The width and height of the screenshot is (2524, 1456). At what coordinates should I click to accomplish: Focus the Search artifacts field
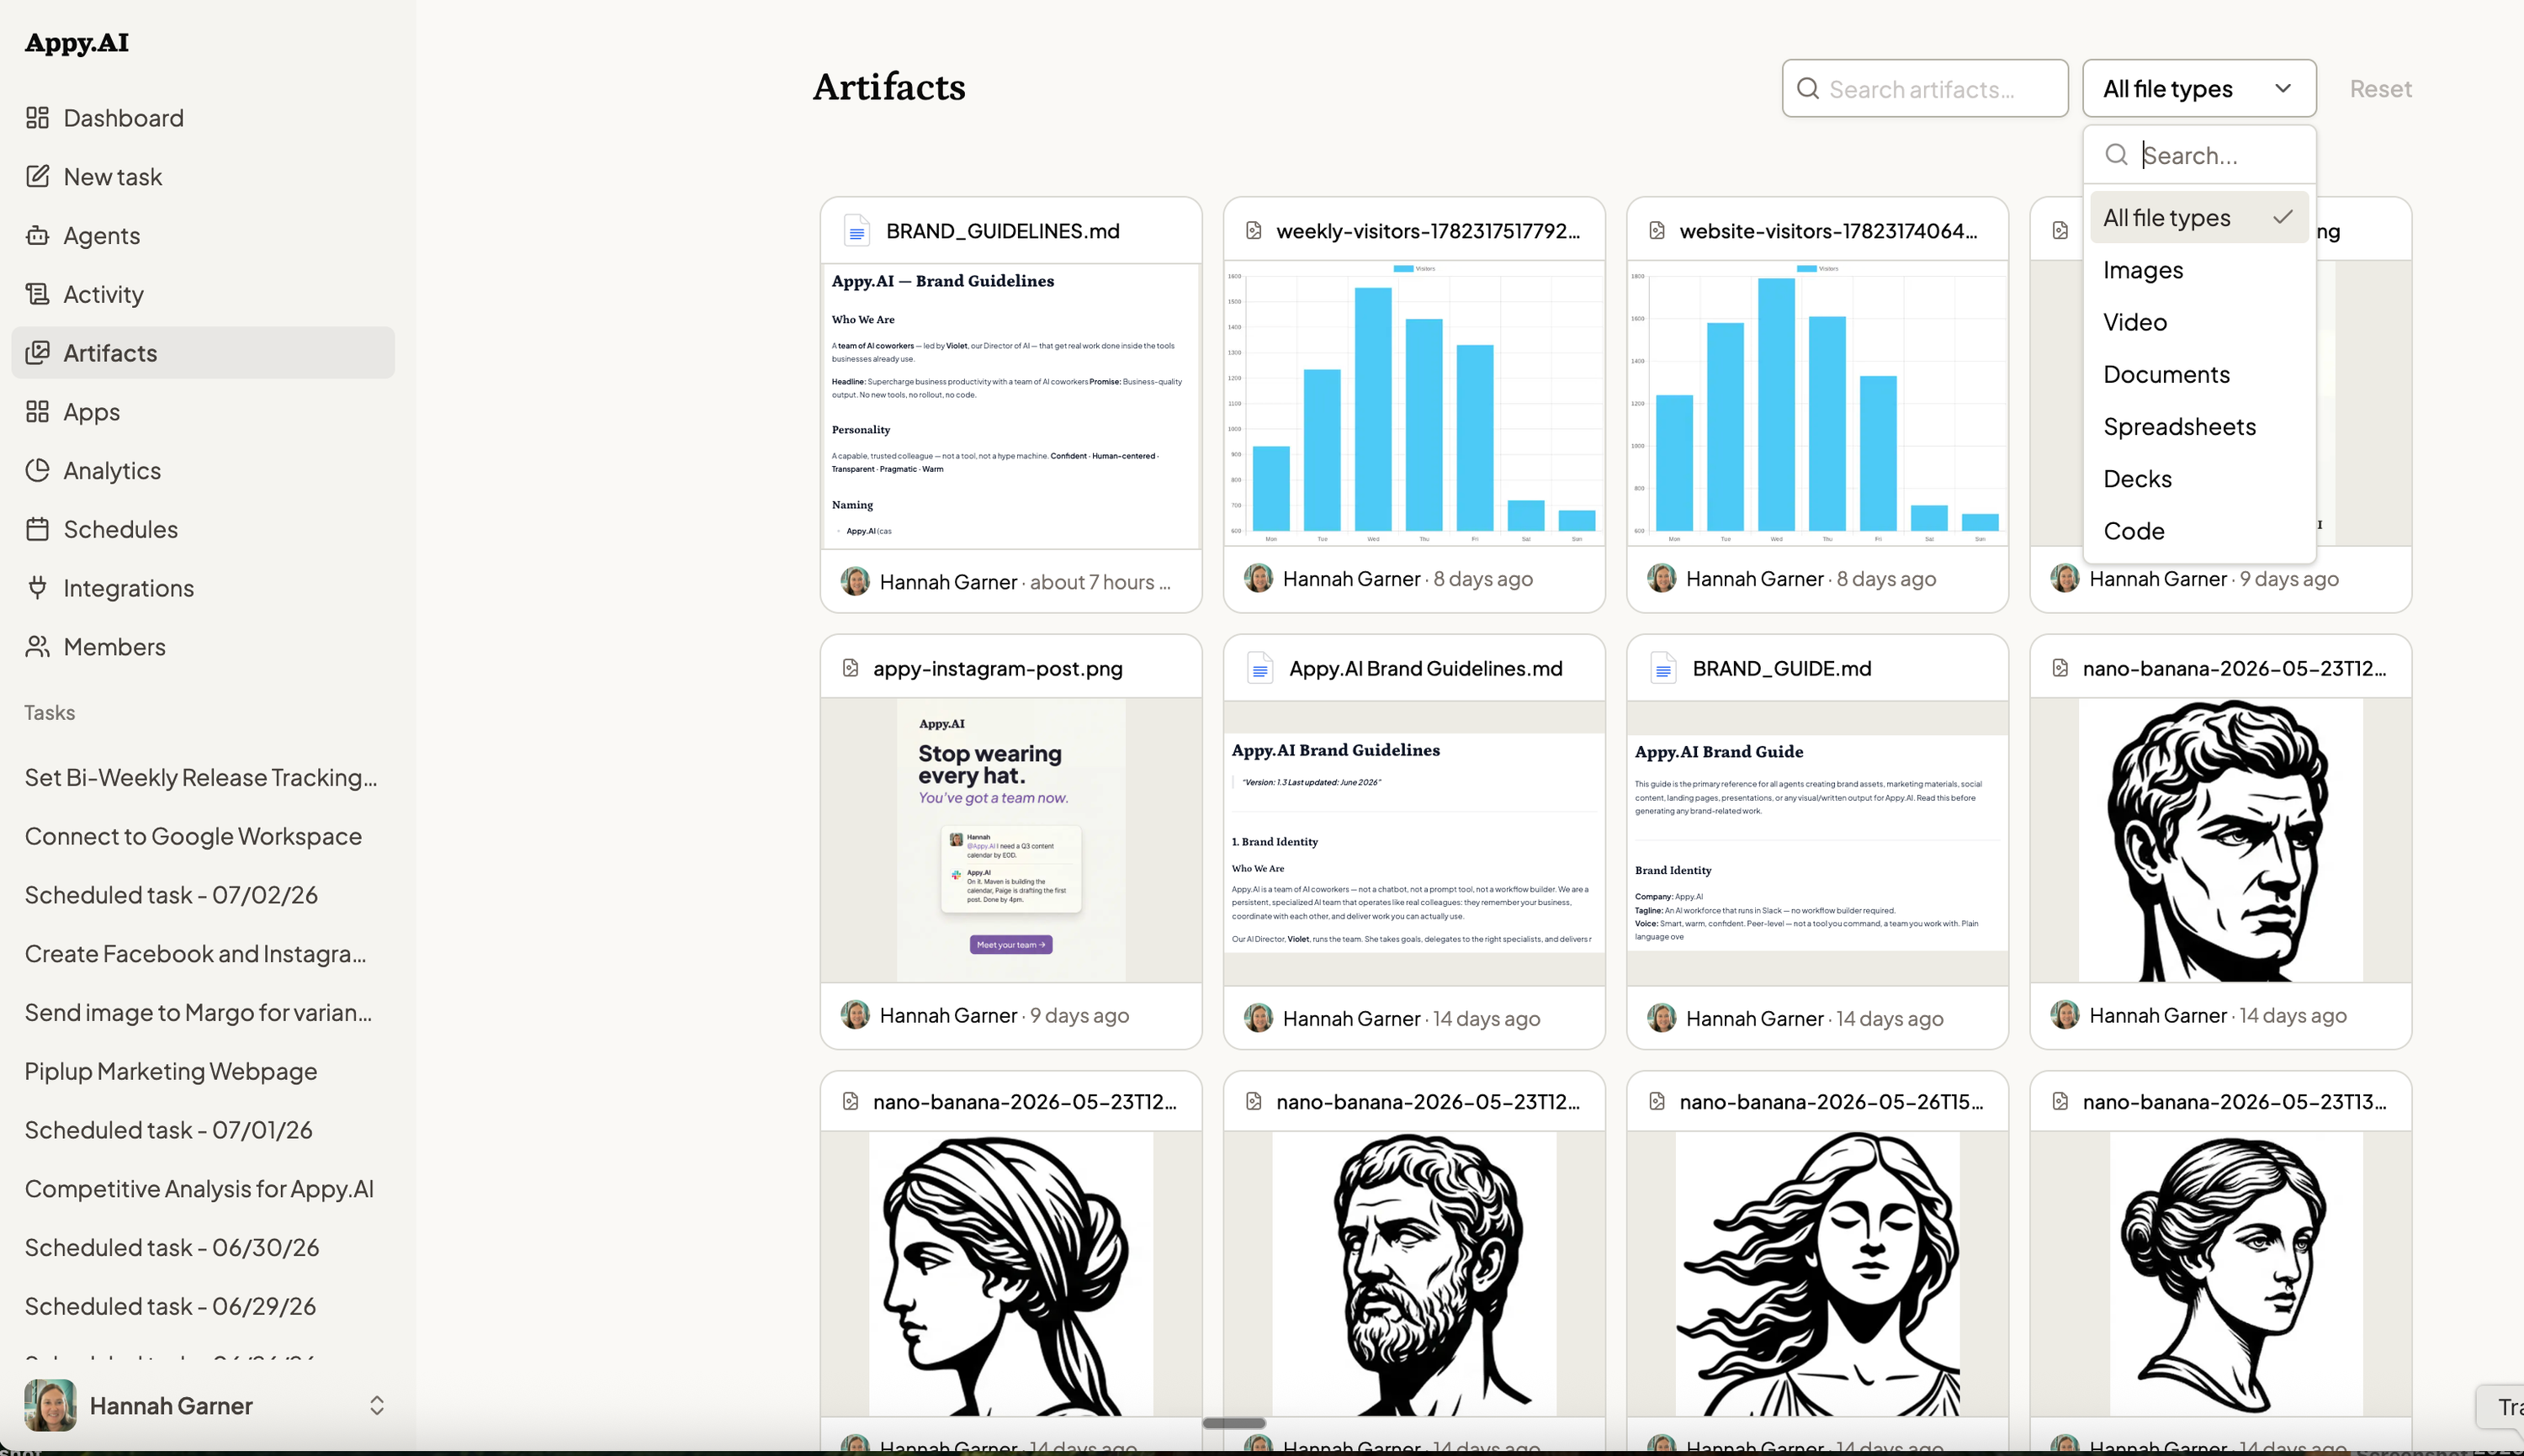1925,88
